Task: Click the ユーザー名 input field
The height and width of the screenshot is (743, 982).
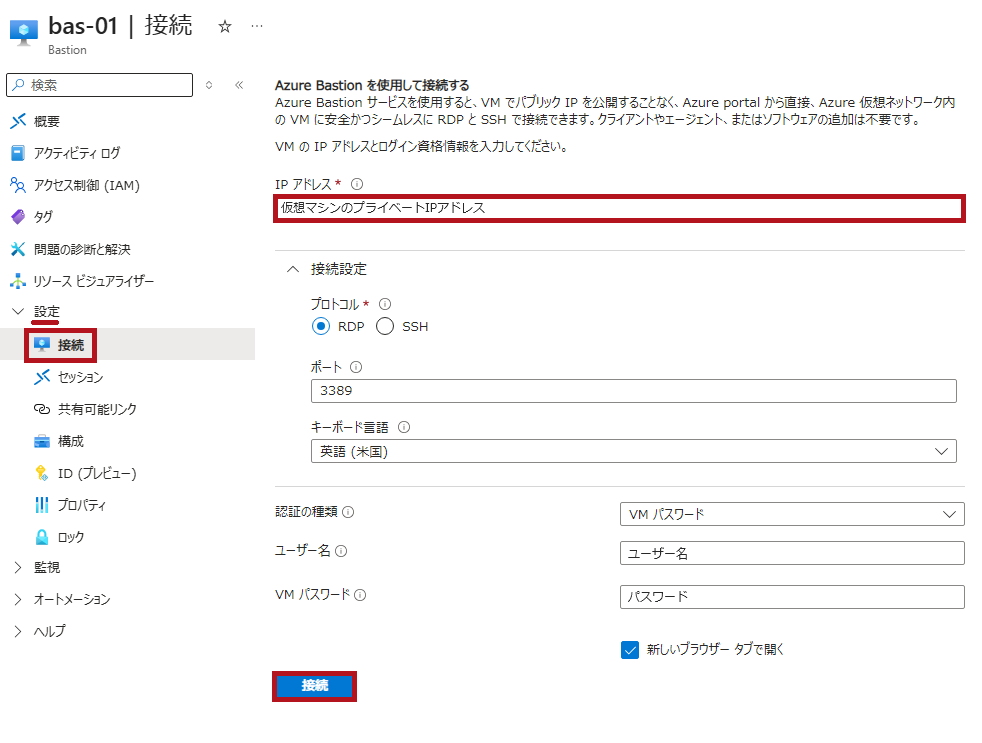Action: point(792,553)
